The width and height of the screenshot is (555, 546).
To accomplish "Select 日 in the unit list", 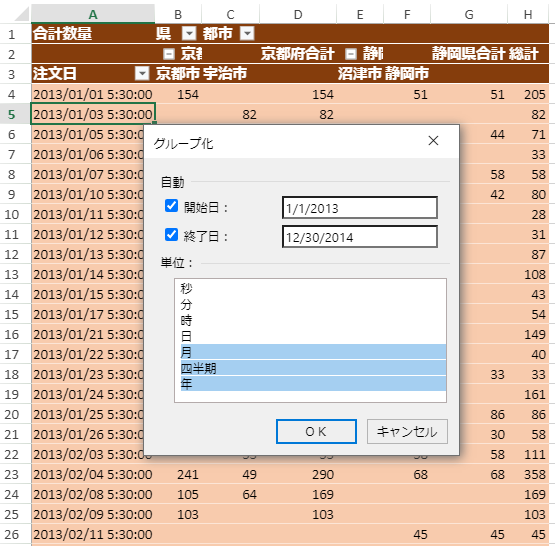I will pyautogui.click(x=313, y=336).
